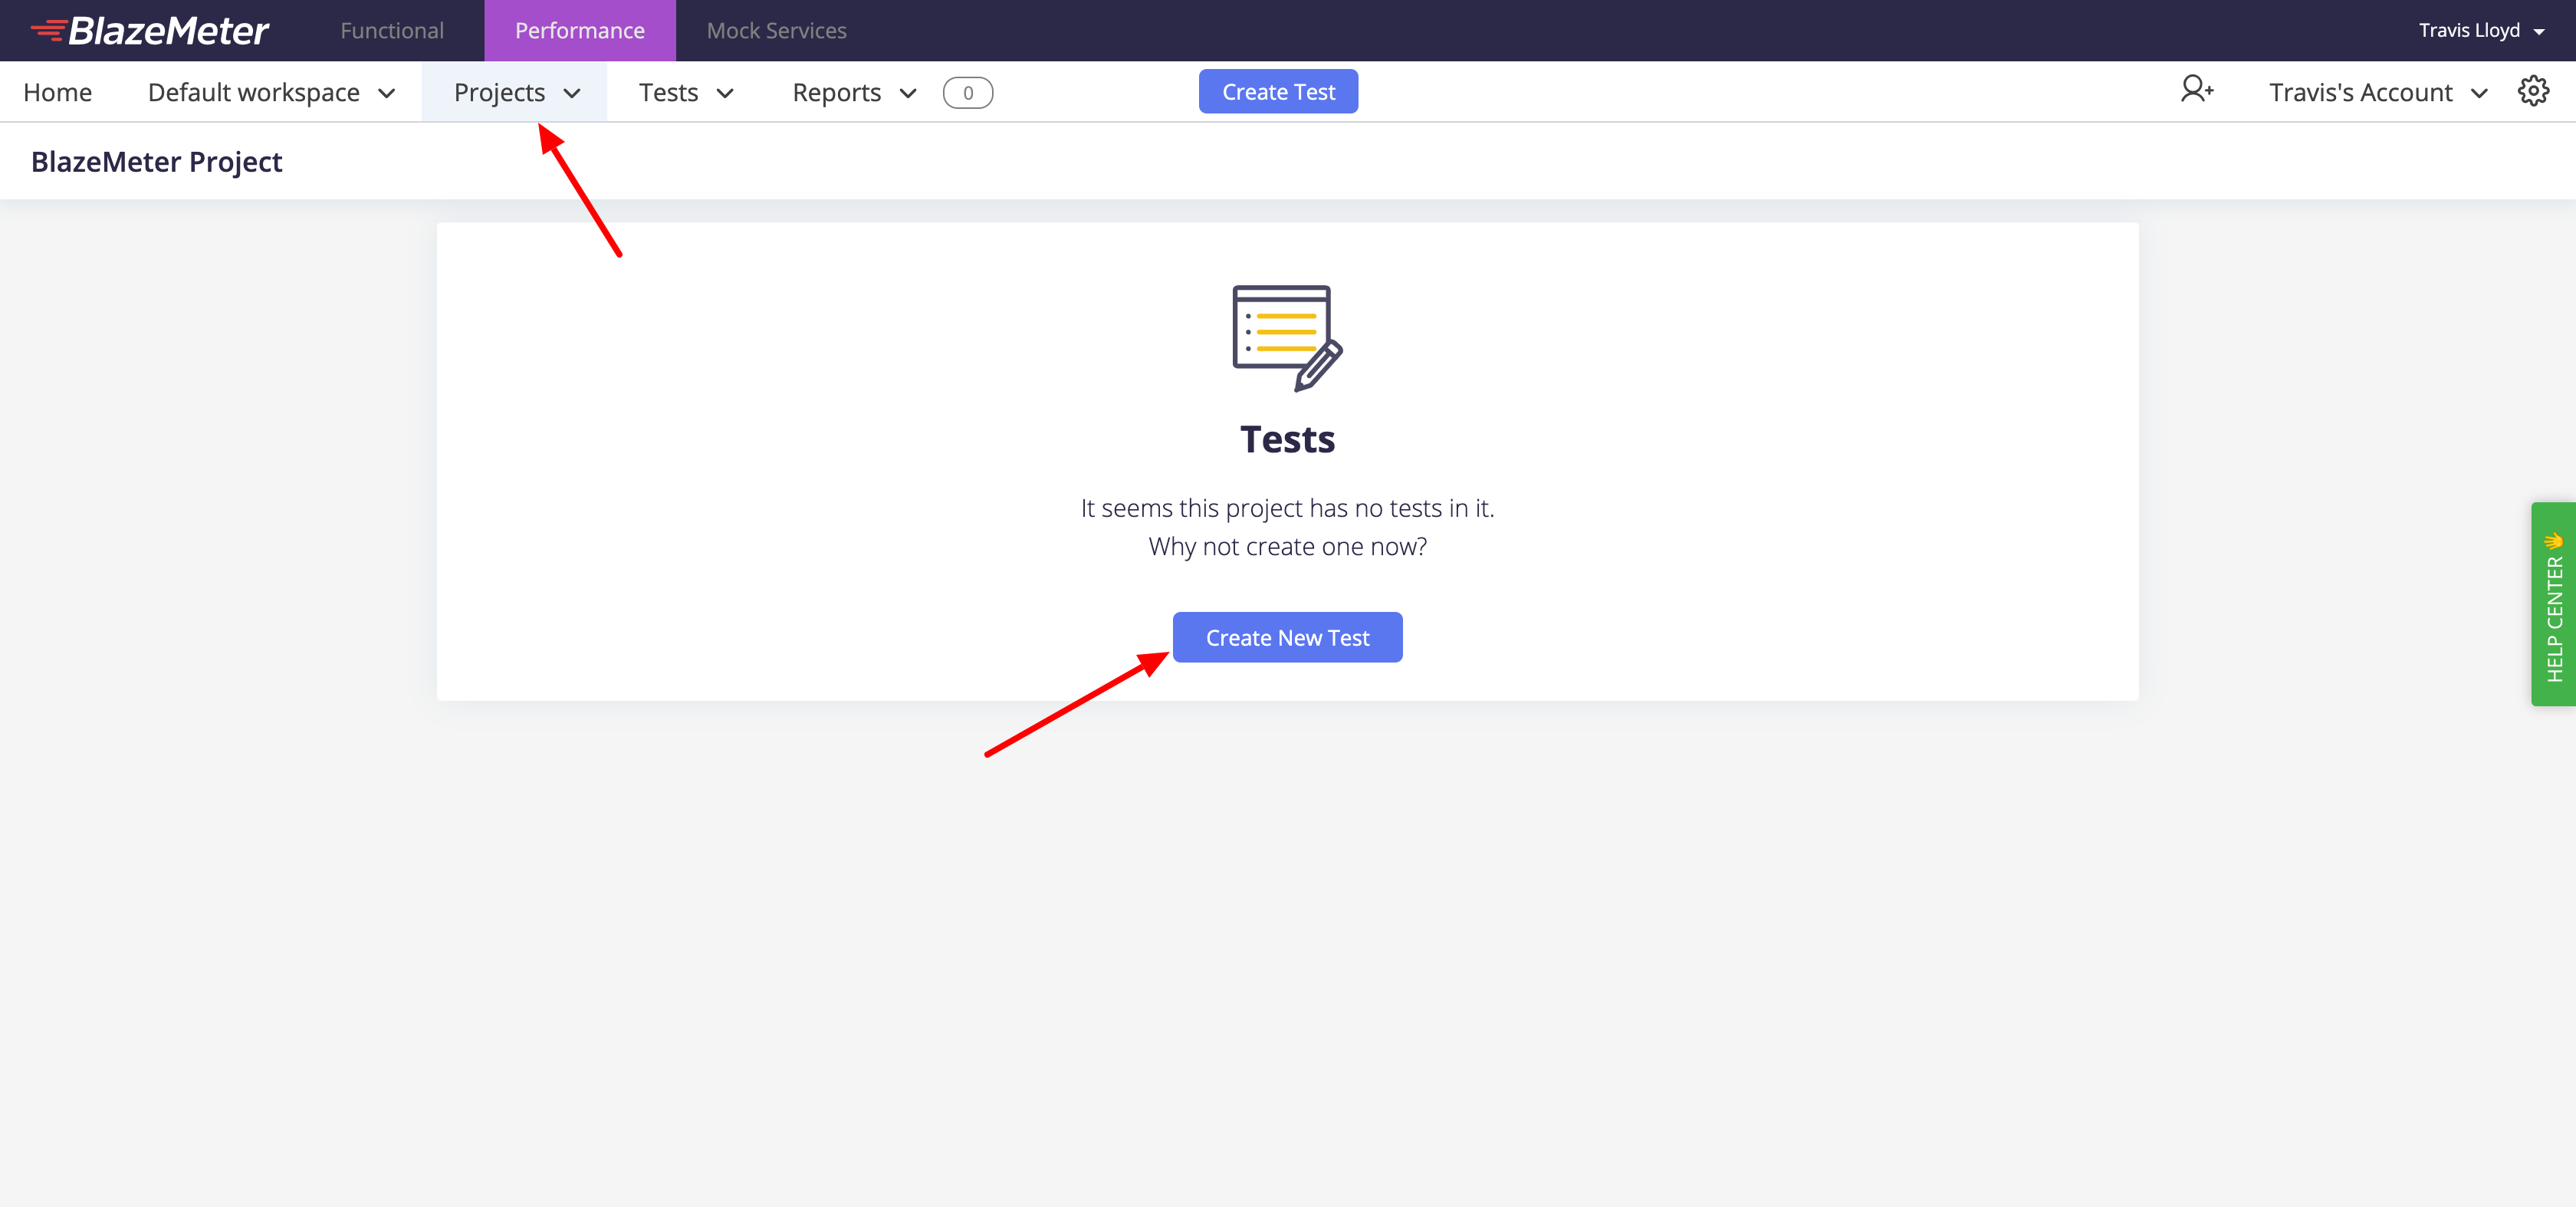Open the Reports dropdown menu
Viewport: 2576px width, 1207px height.
(854, 93)
